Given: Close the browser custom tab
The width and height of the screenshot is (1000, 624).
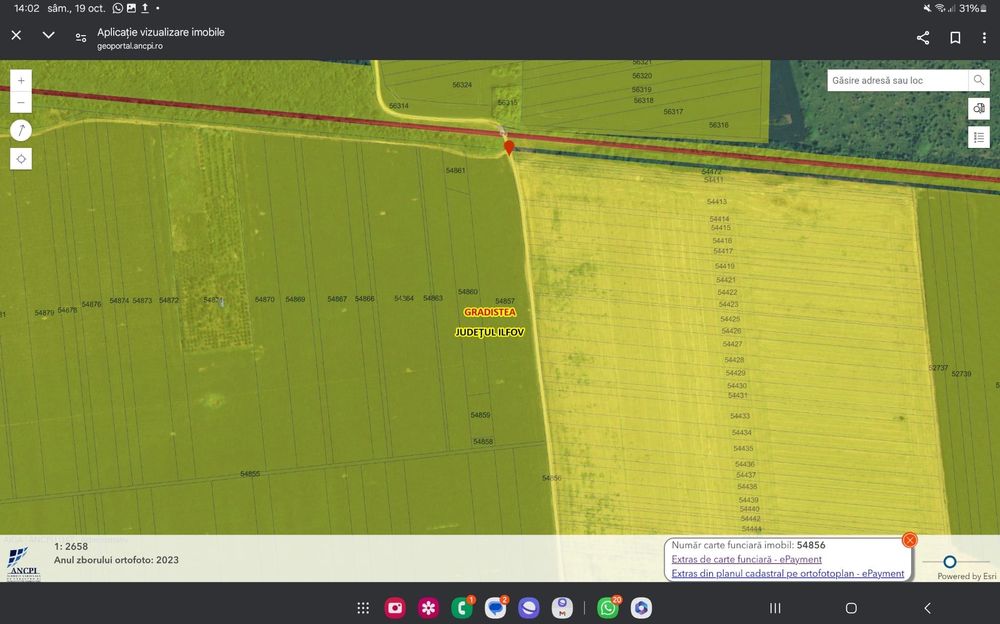Looking at the screenshot, I should (x=16, y=35).
